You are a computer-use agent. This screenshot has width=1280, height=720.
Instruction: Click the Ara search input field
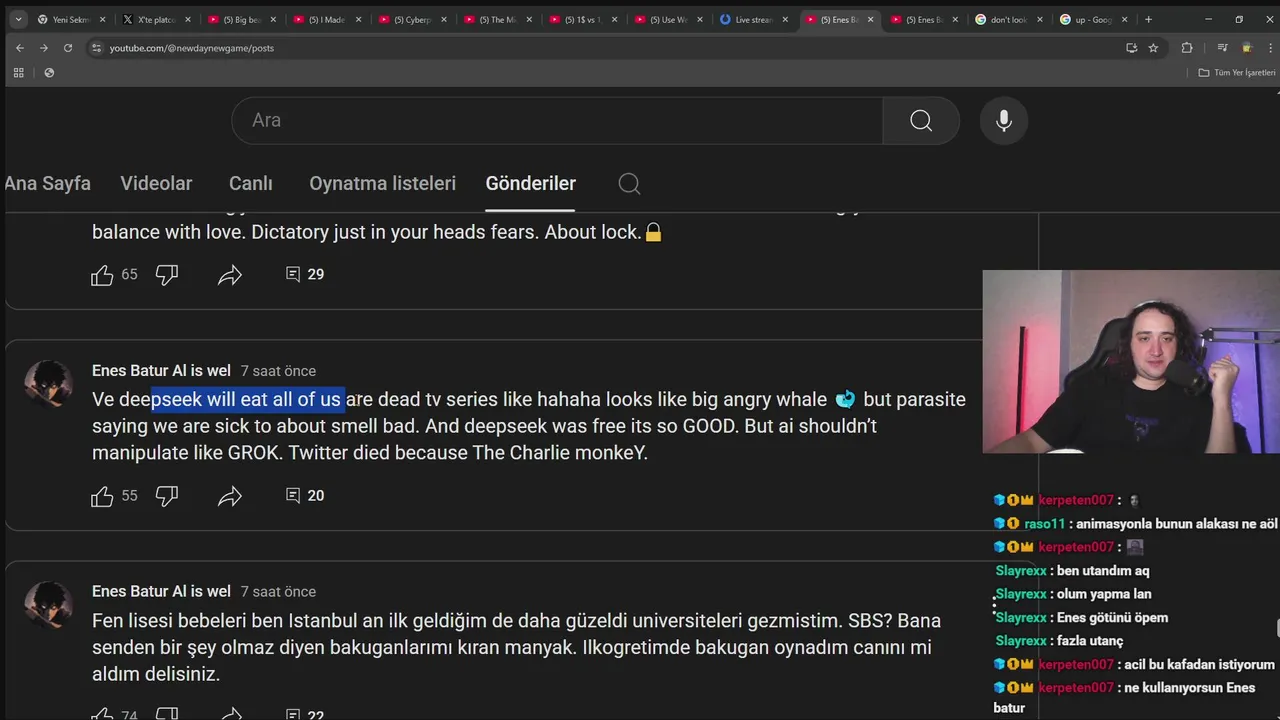click(x=557, y=121)
